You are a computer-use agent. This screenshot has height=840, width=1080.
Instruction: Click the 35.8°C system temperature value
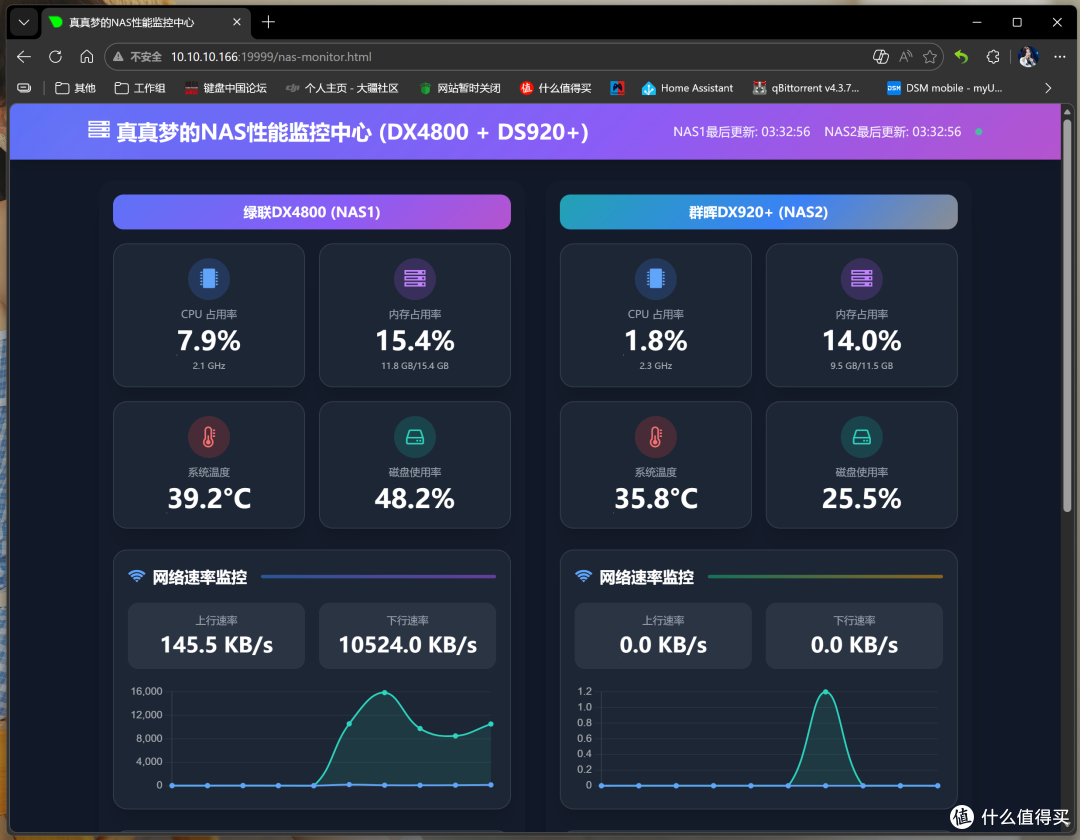point(656,498)
